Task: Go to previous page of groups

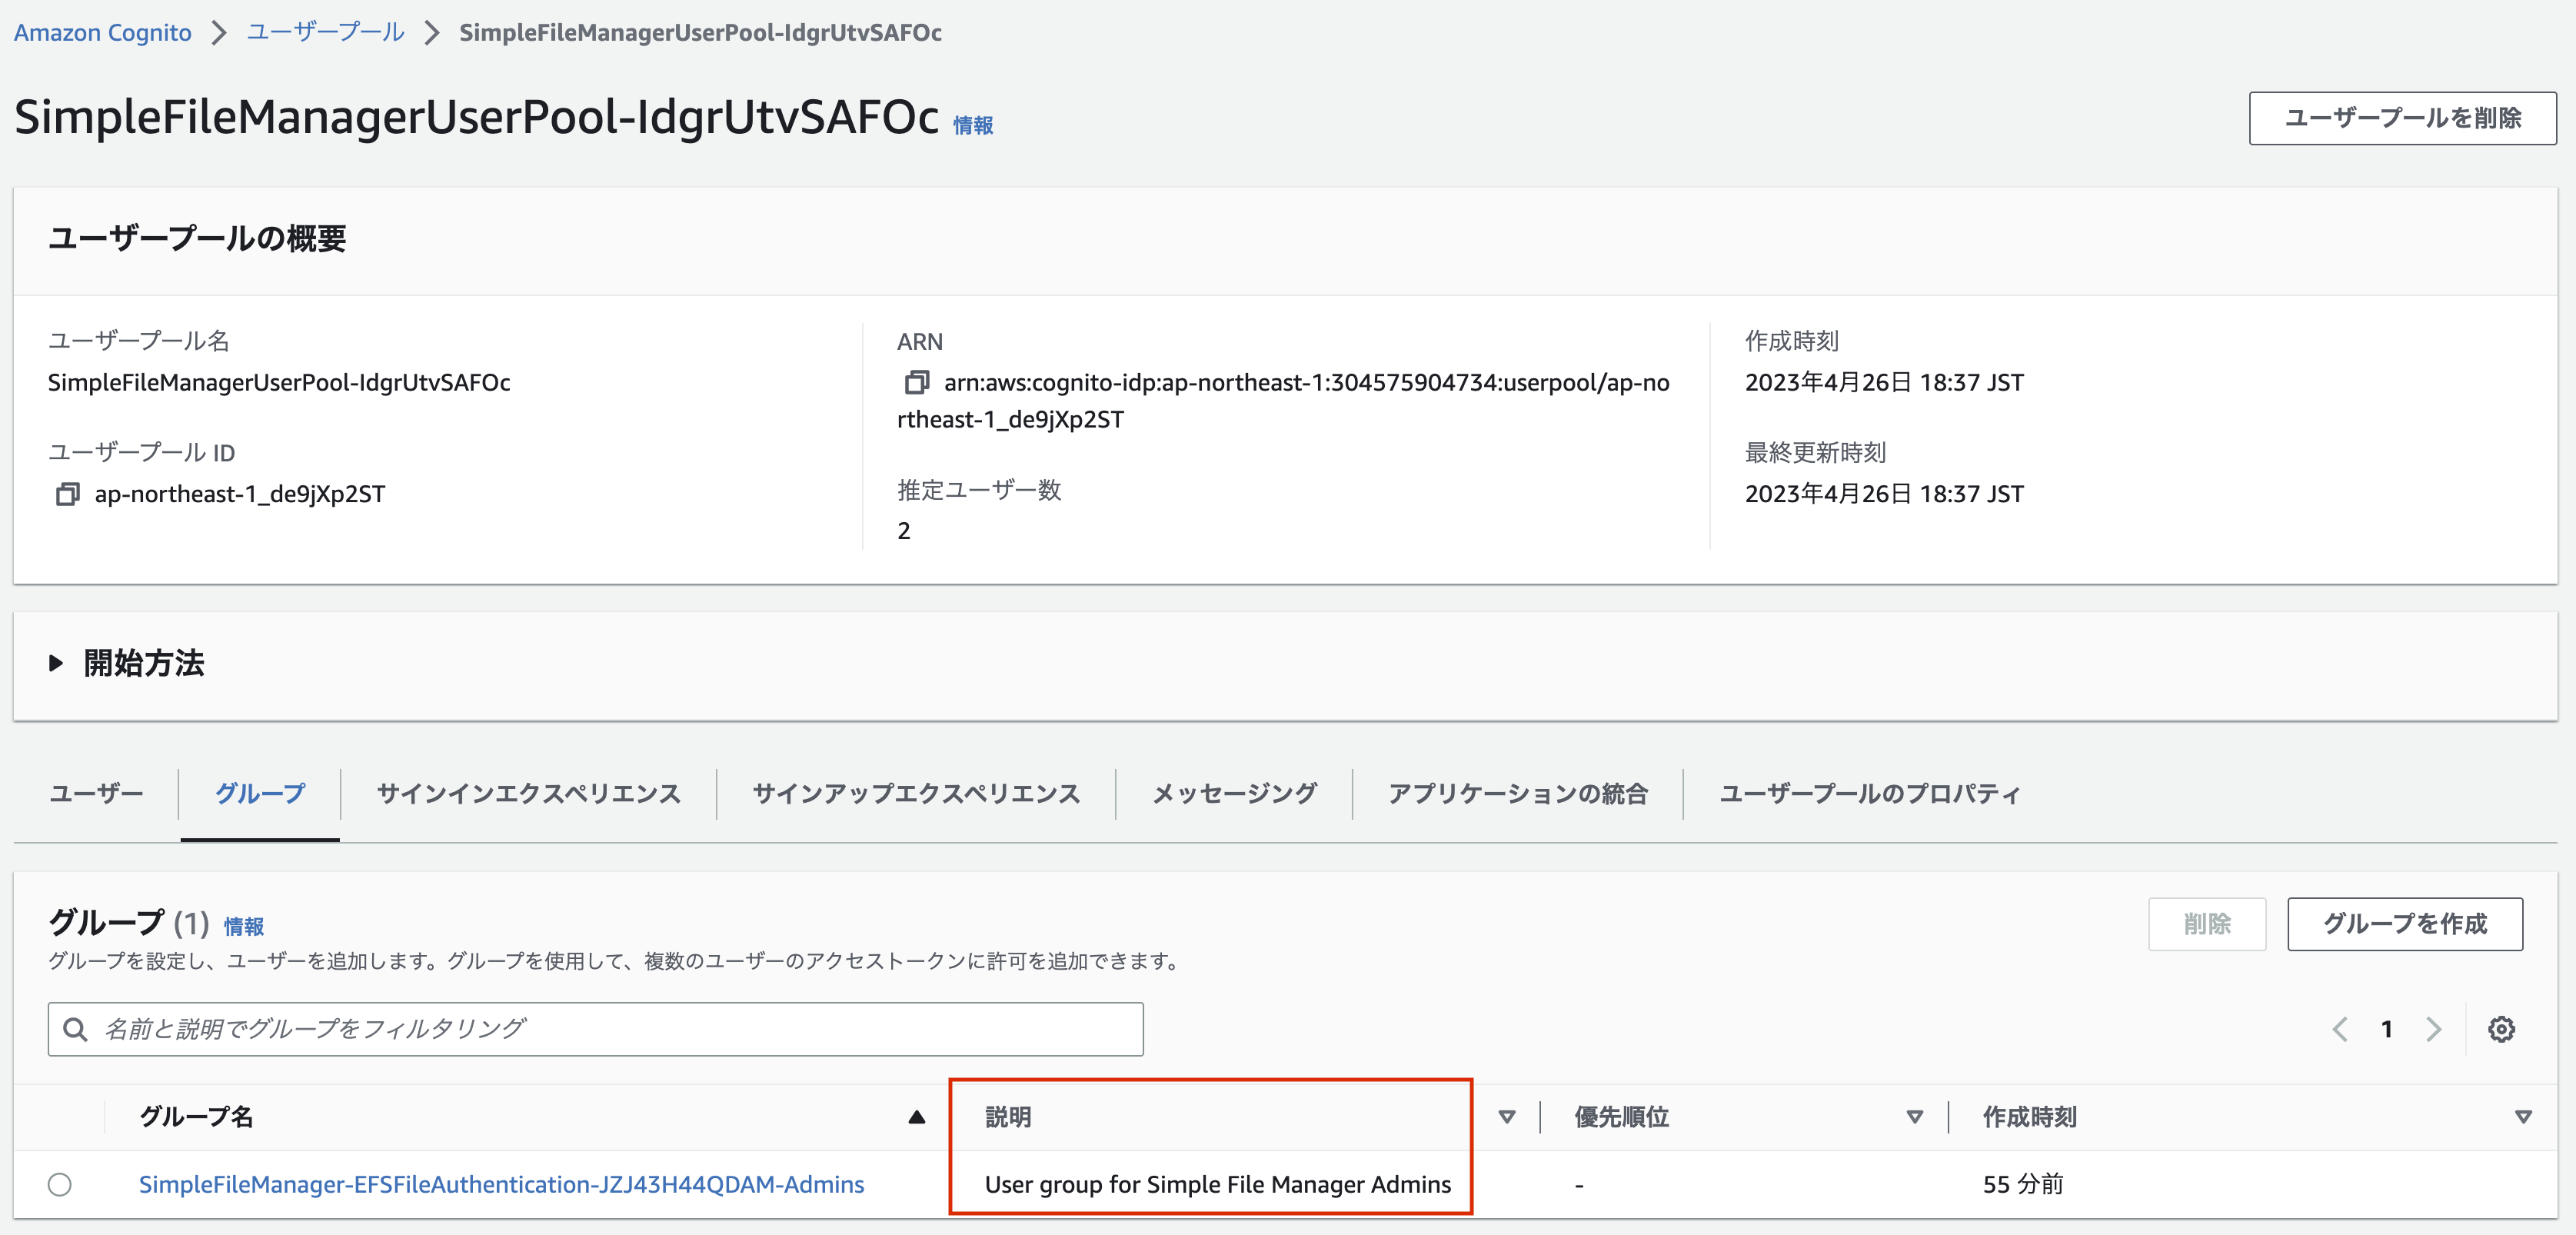Action: [x=2340, y=1029]
